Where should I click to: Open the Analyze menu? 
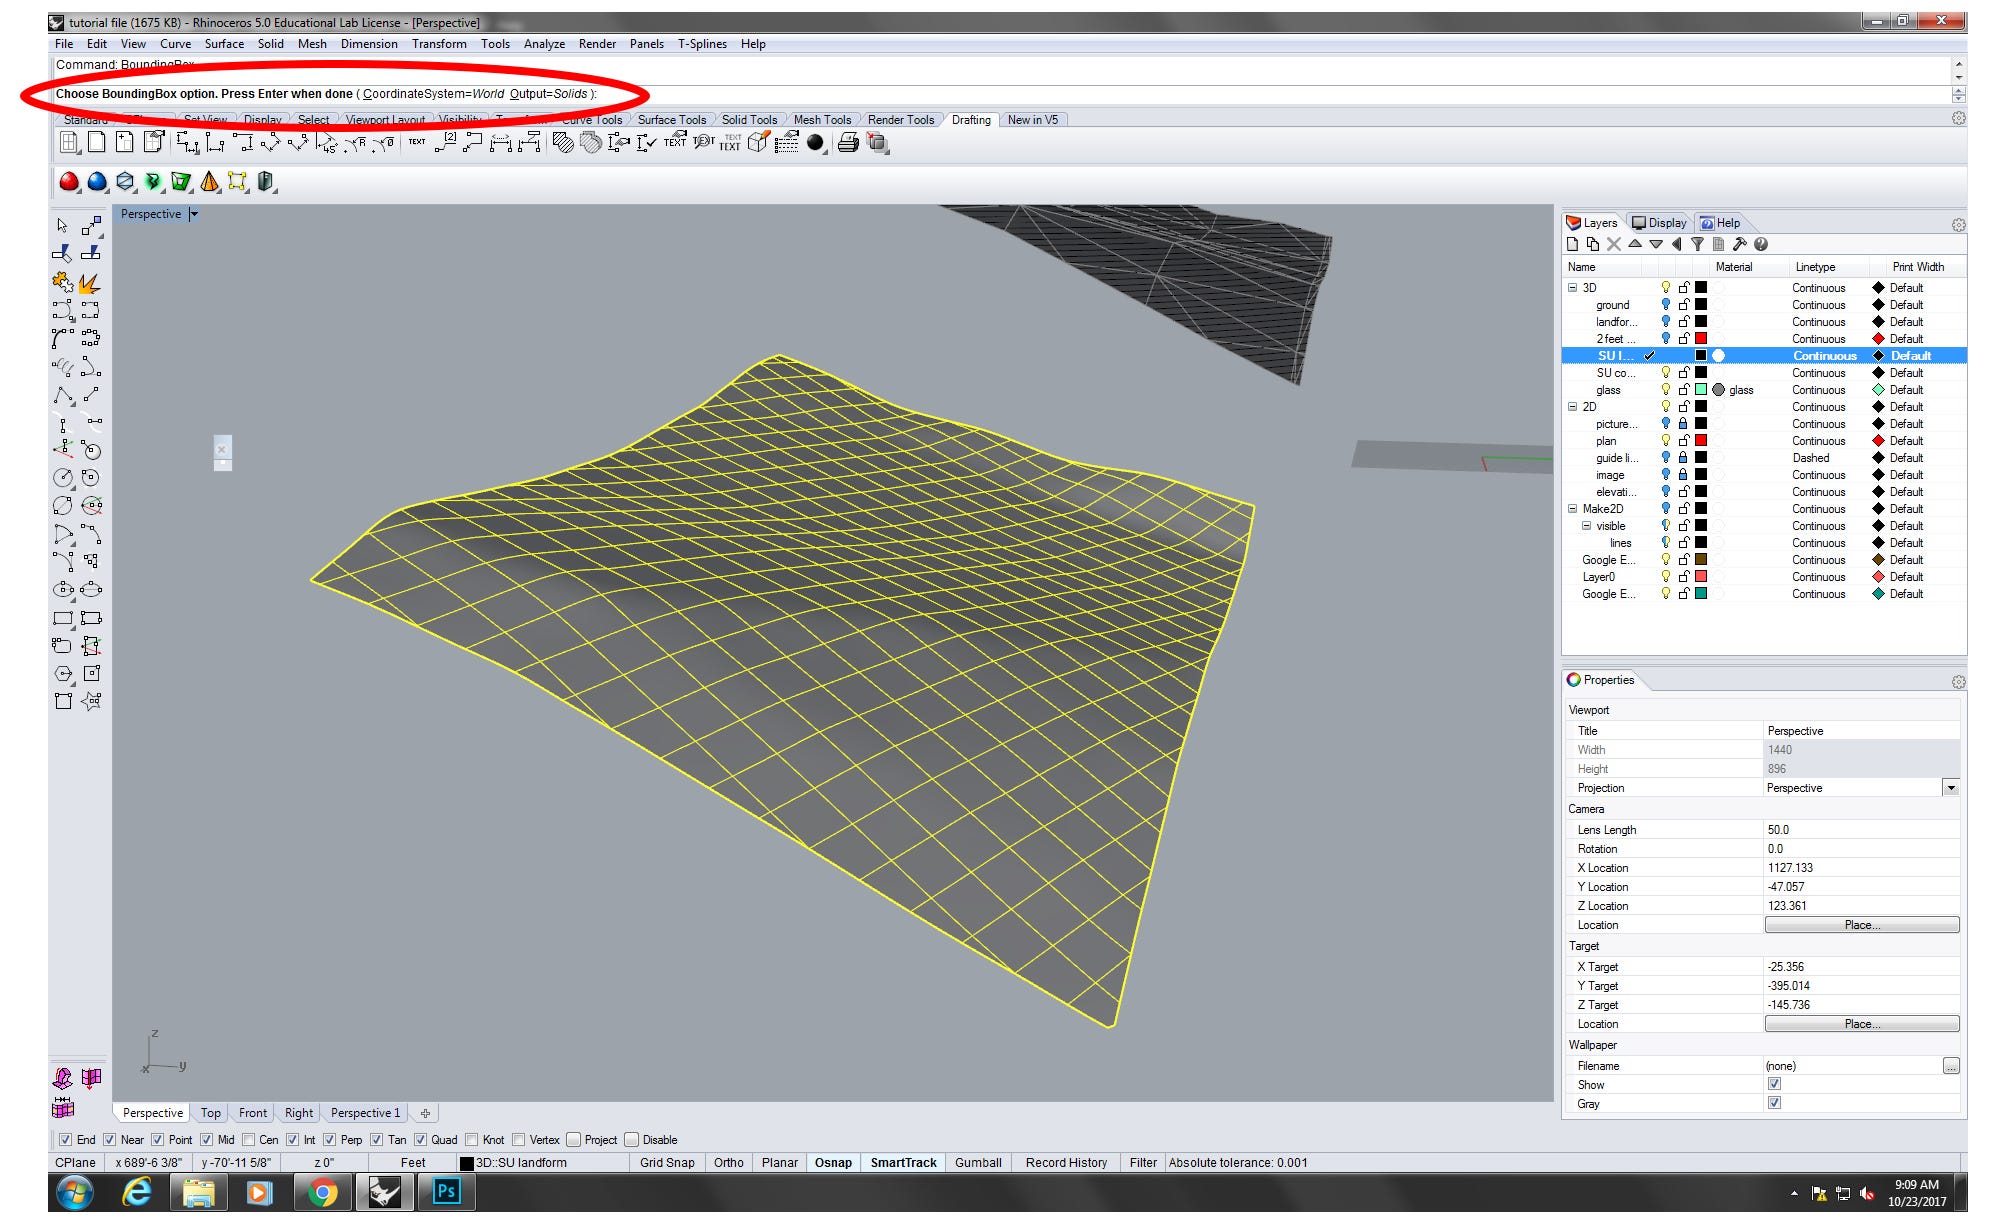pyautogui.click(x=544, y=44)
